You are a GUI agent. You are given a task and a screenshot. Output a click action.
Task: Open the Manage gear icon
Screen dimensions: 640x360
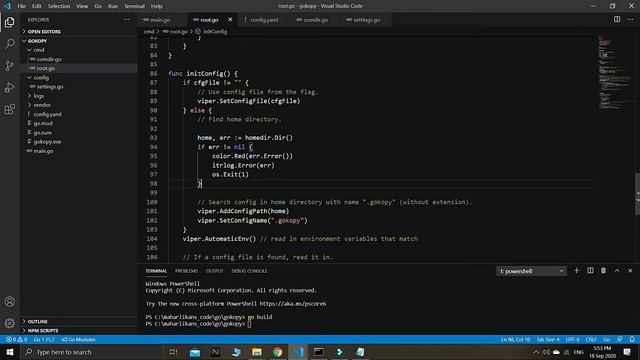9,323
